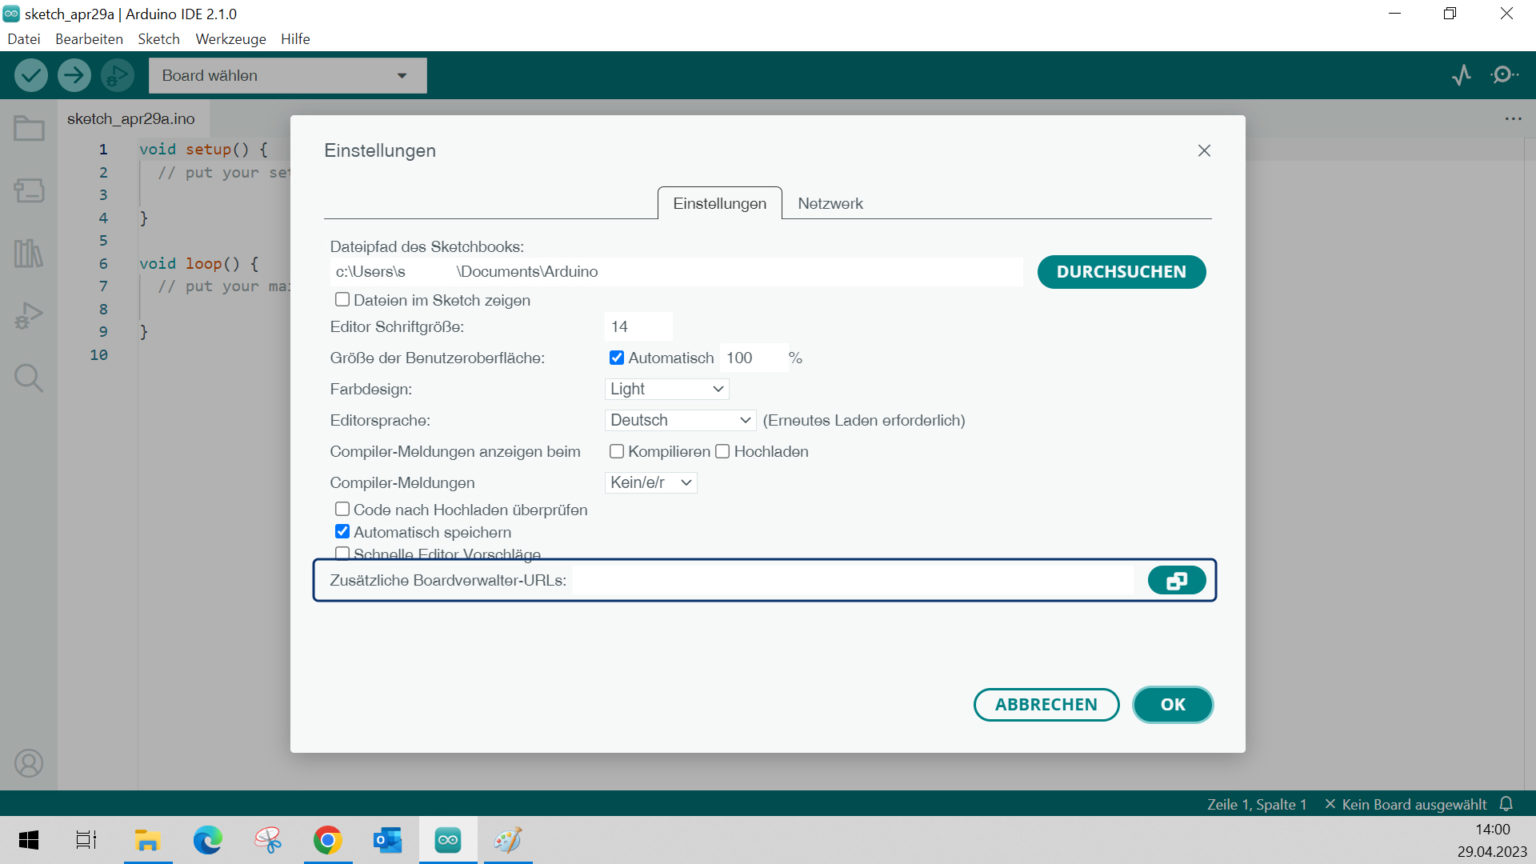
Task: Click the ABBRECHEN button
Action: [1046, 705]
